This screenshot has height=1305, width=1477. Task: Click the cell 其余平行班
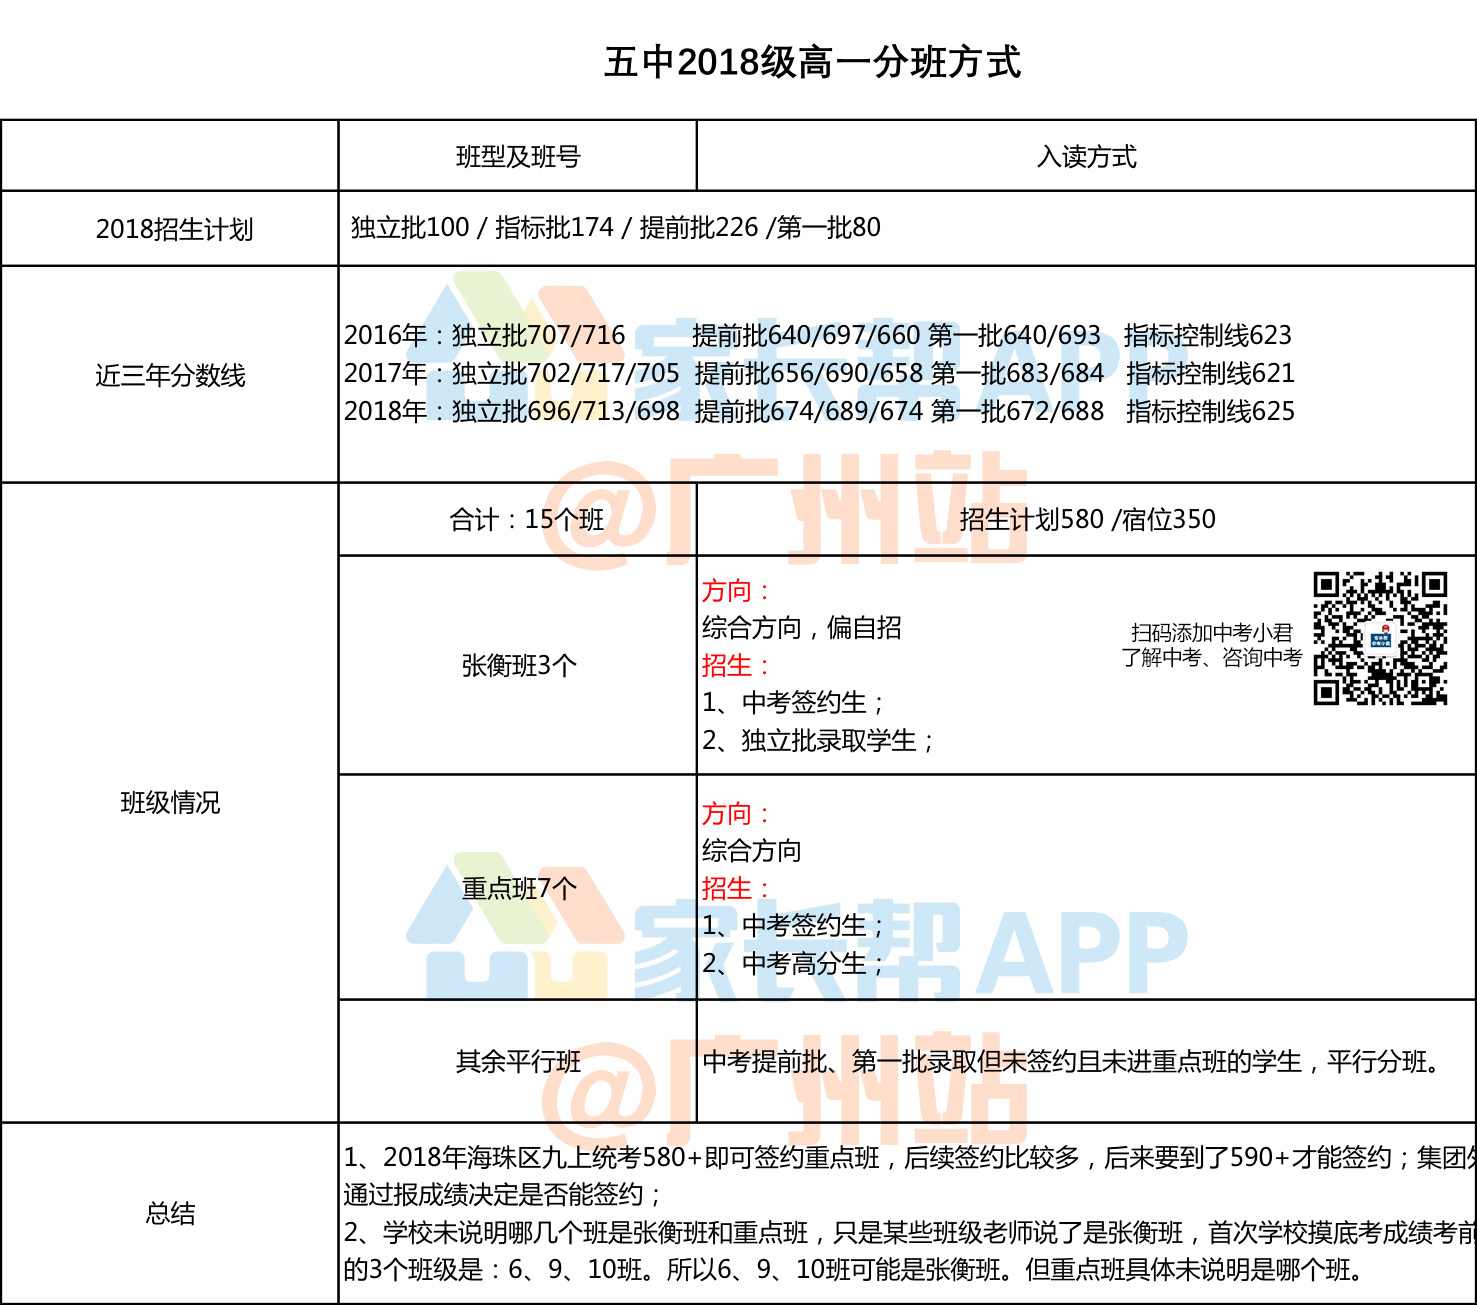pos(518,1061)
